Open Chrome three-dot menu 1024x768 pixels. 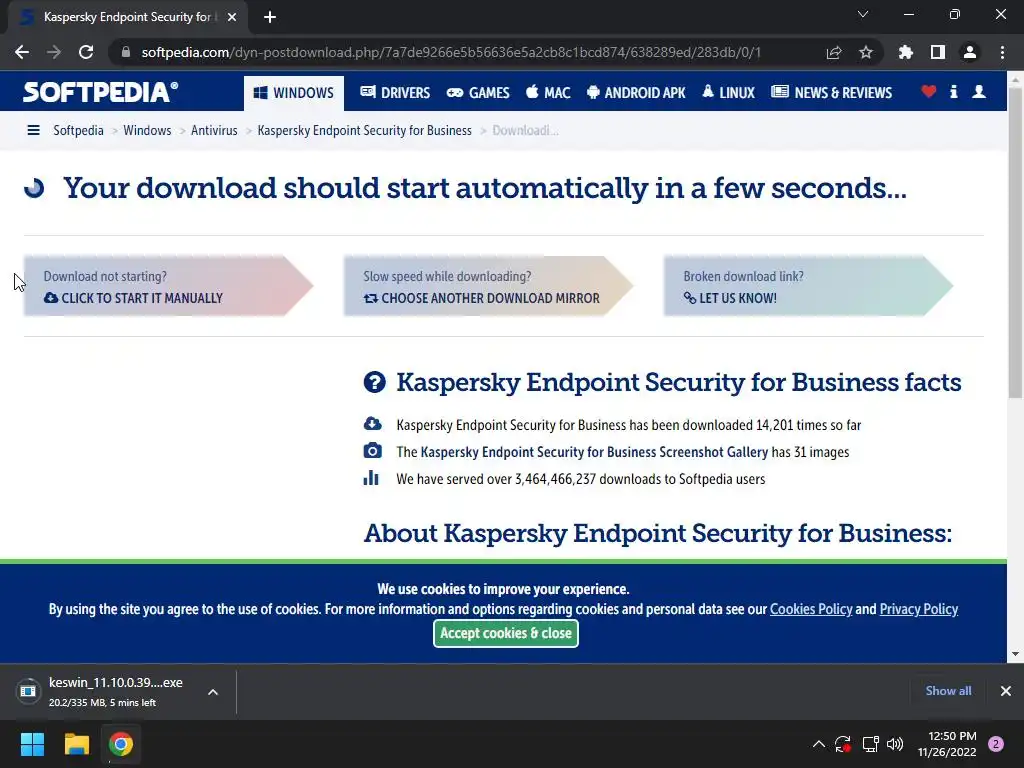[1002, 52]
